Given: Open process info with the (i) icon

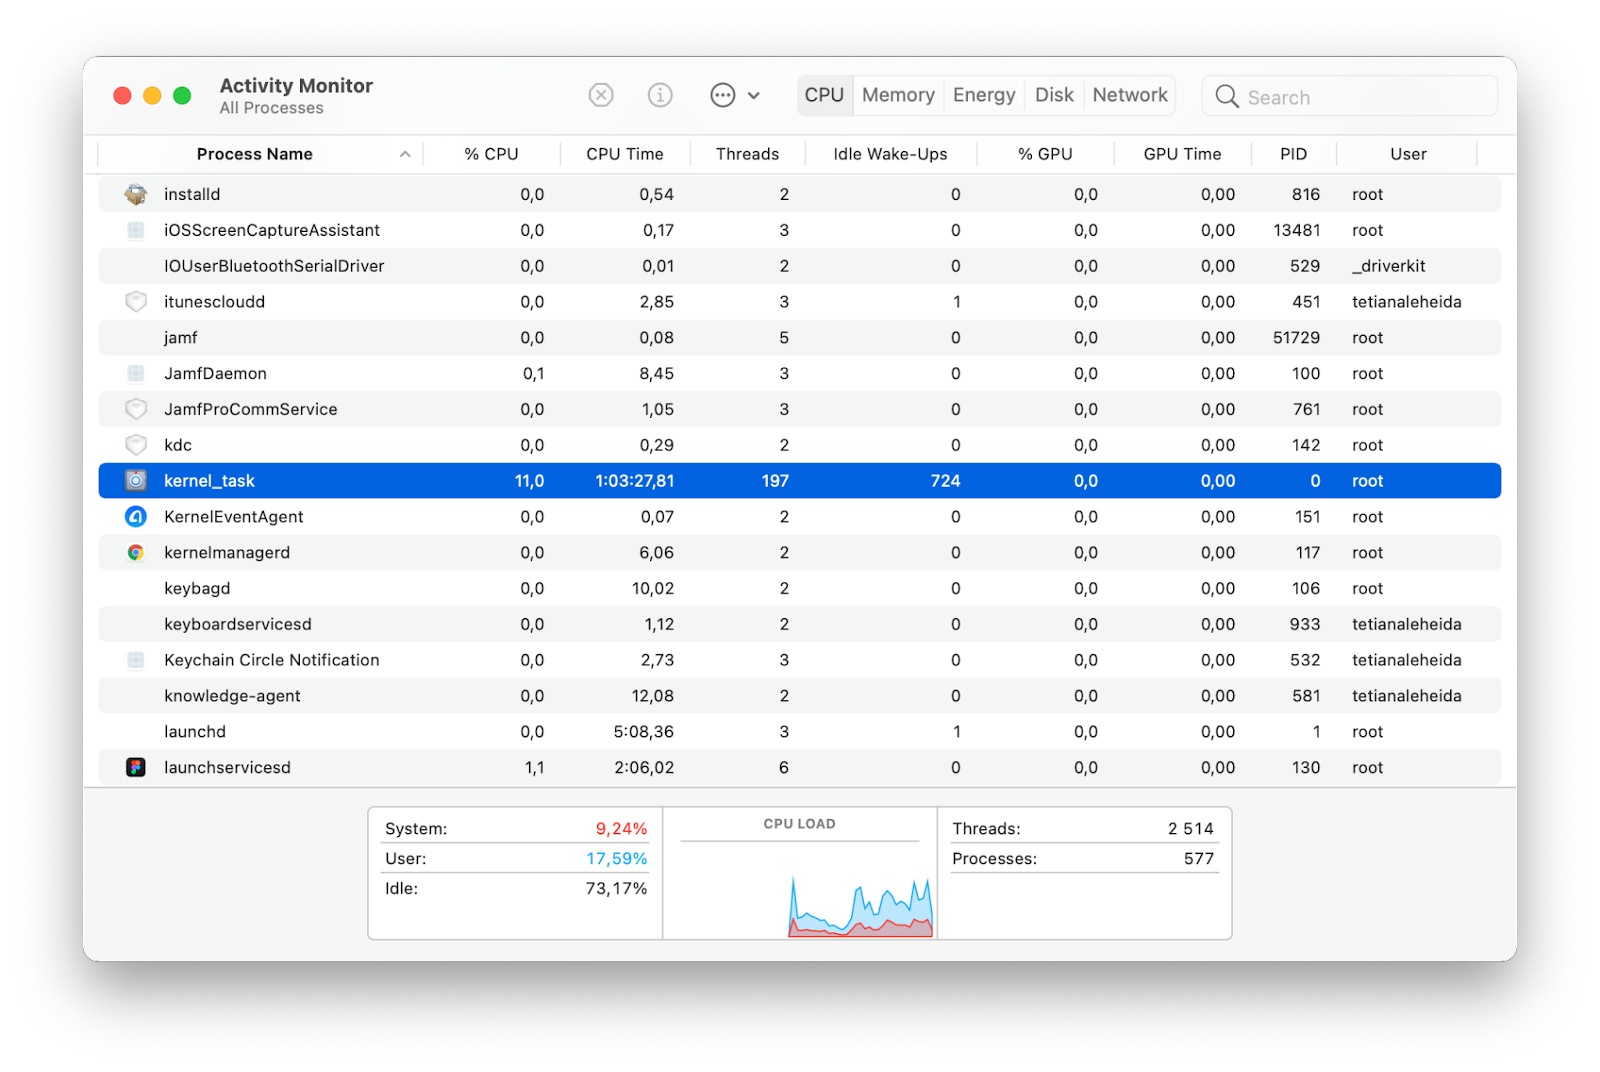Looking at the screenshot, I should 660,95.
